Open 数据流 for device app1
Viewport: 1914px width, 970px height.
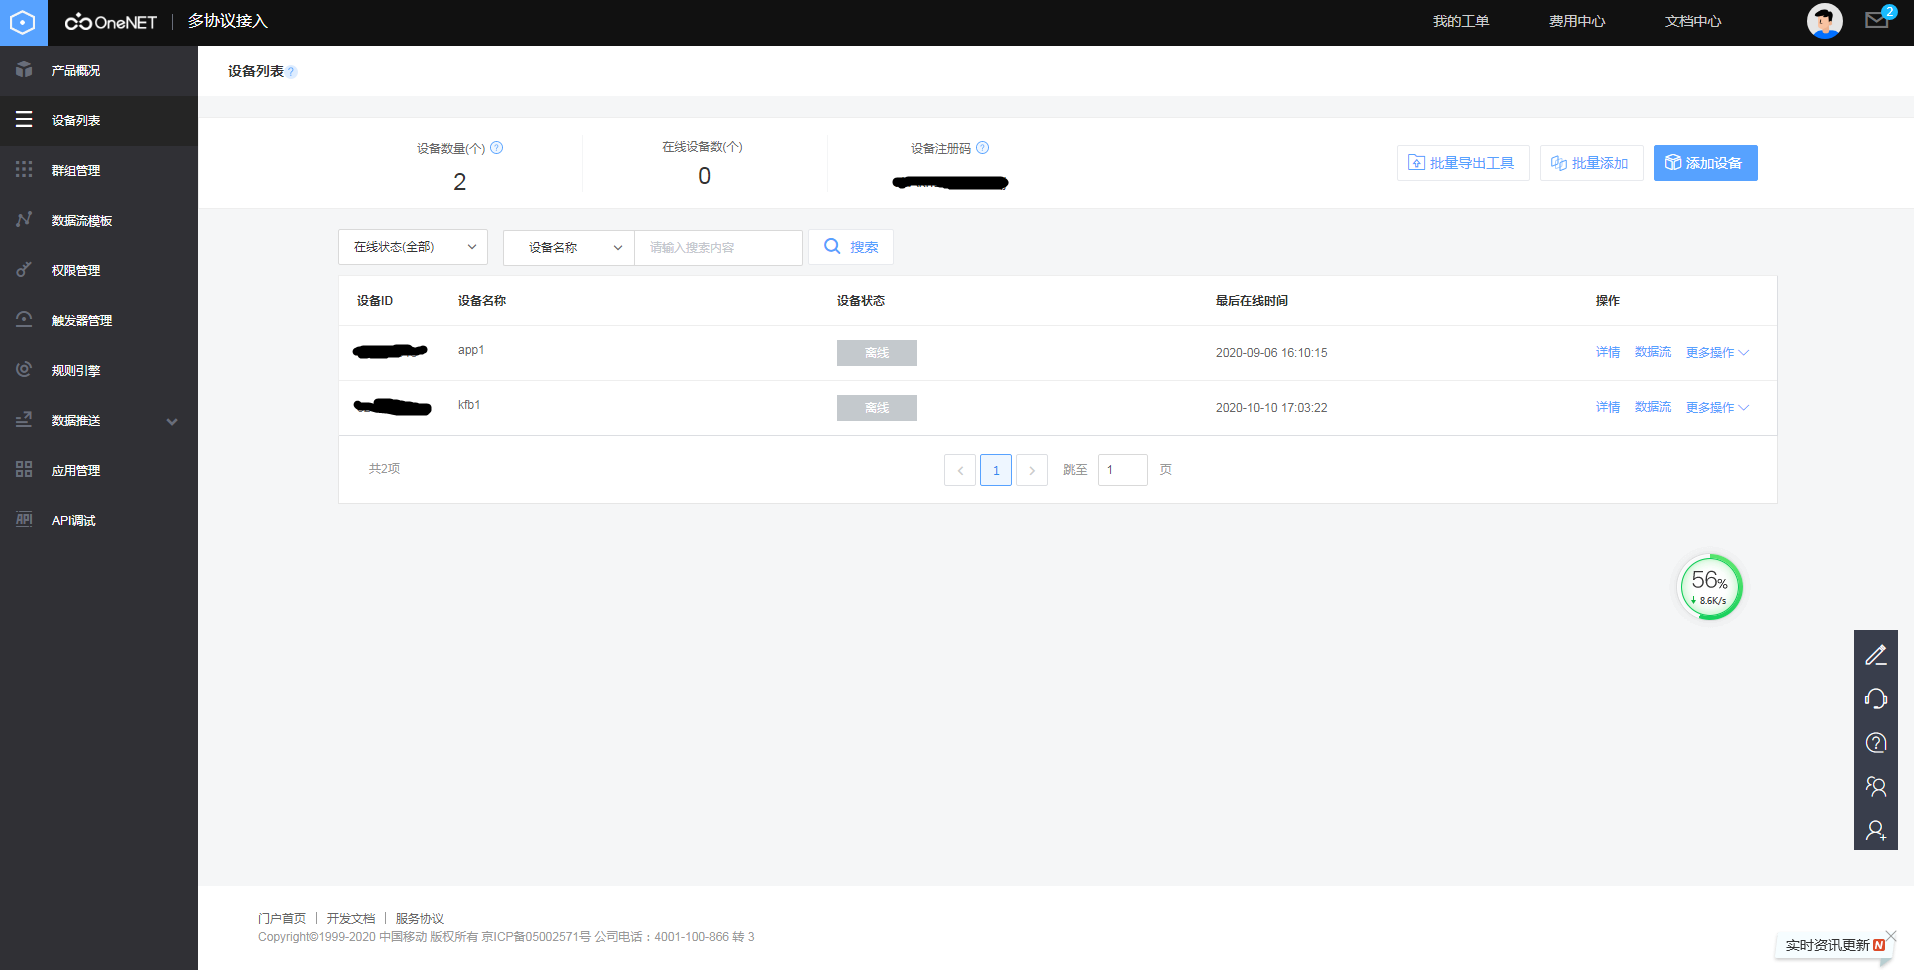click(x=1653, y=352)
